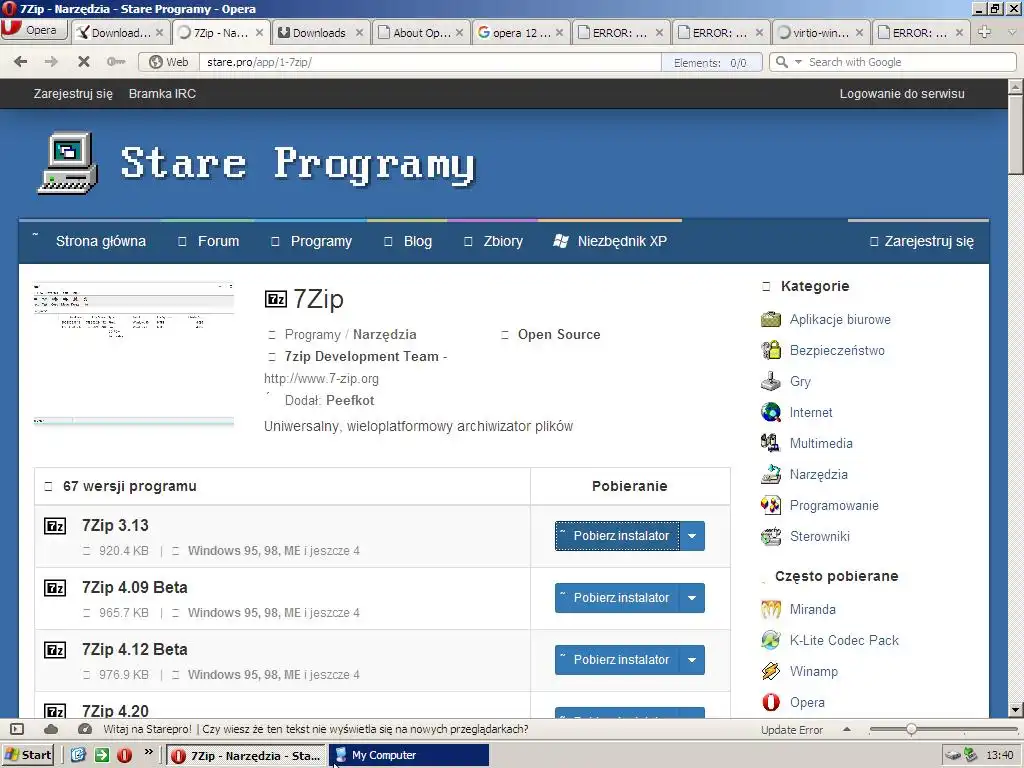The height and width of the screenshot is (768, 1024).
Task: Click the 7z icon beside 7Zip 4.12 Beta
Action: pyautogui.click(x=55, y=650)
